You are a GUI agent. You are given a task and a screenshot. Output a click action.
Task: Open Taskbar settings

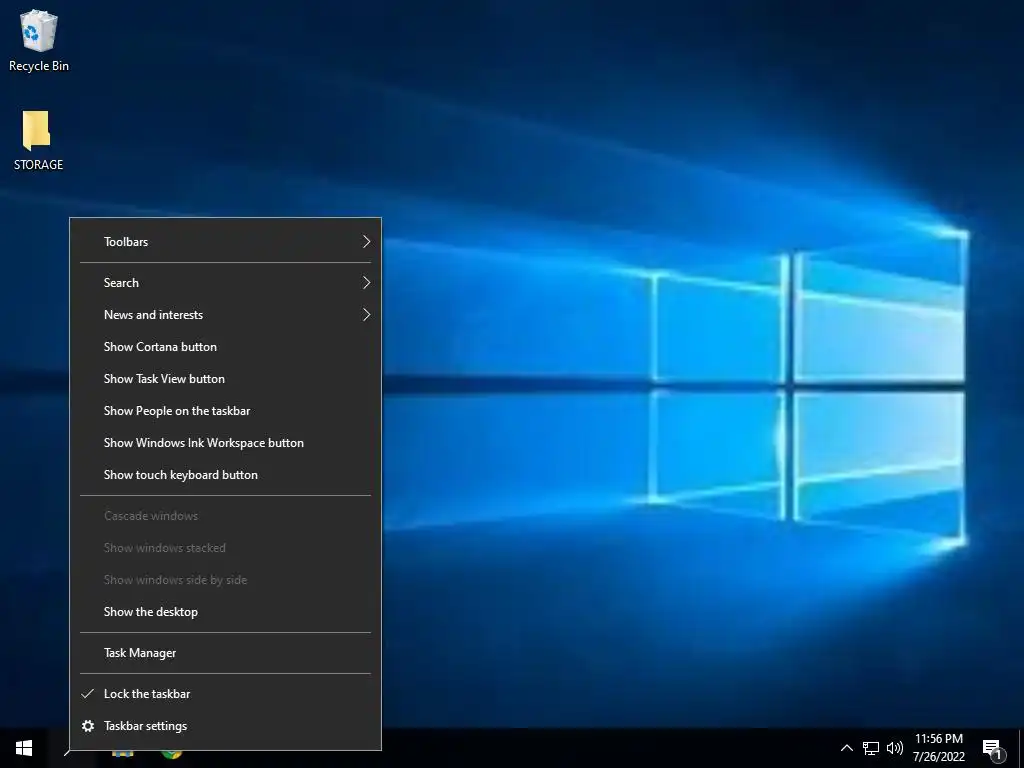pos(225,726)
